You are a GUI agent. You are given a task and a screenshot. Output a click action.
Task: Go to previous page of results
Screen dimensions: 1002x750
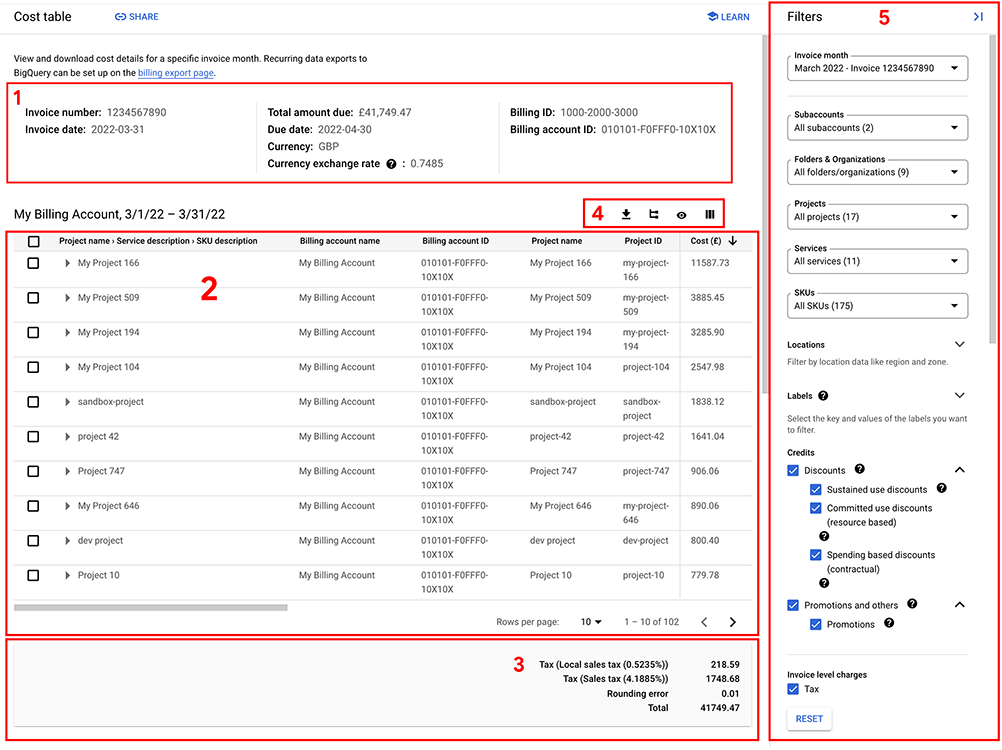tap(704, 622)
